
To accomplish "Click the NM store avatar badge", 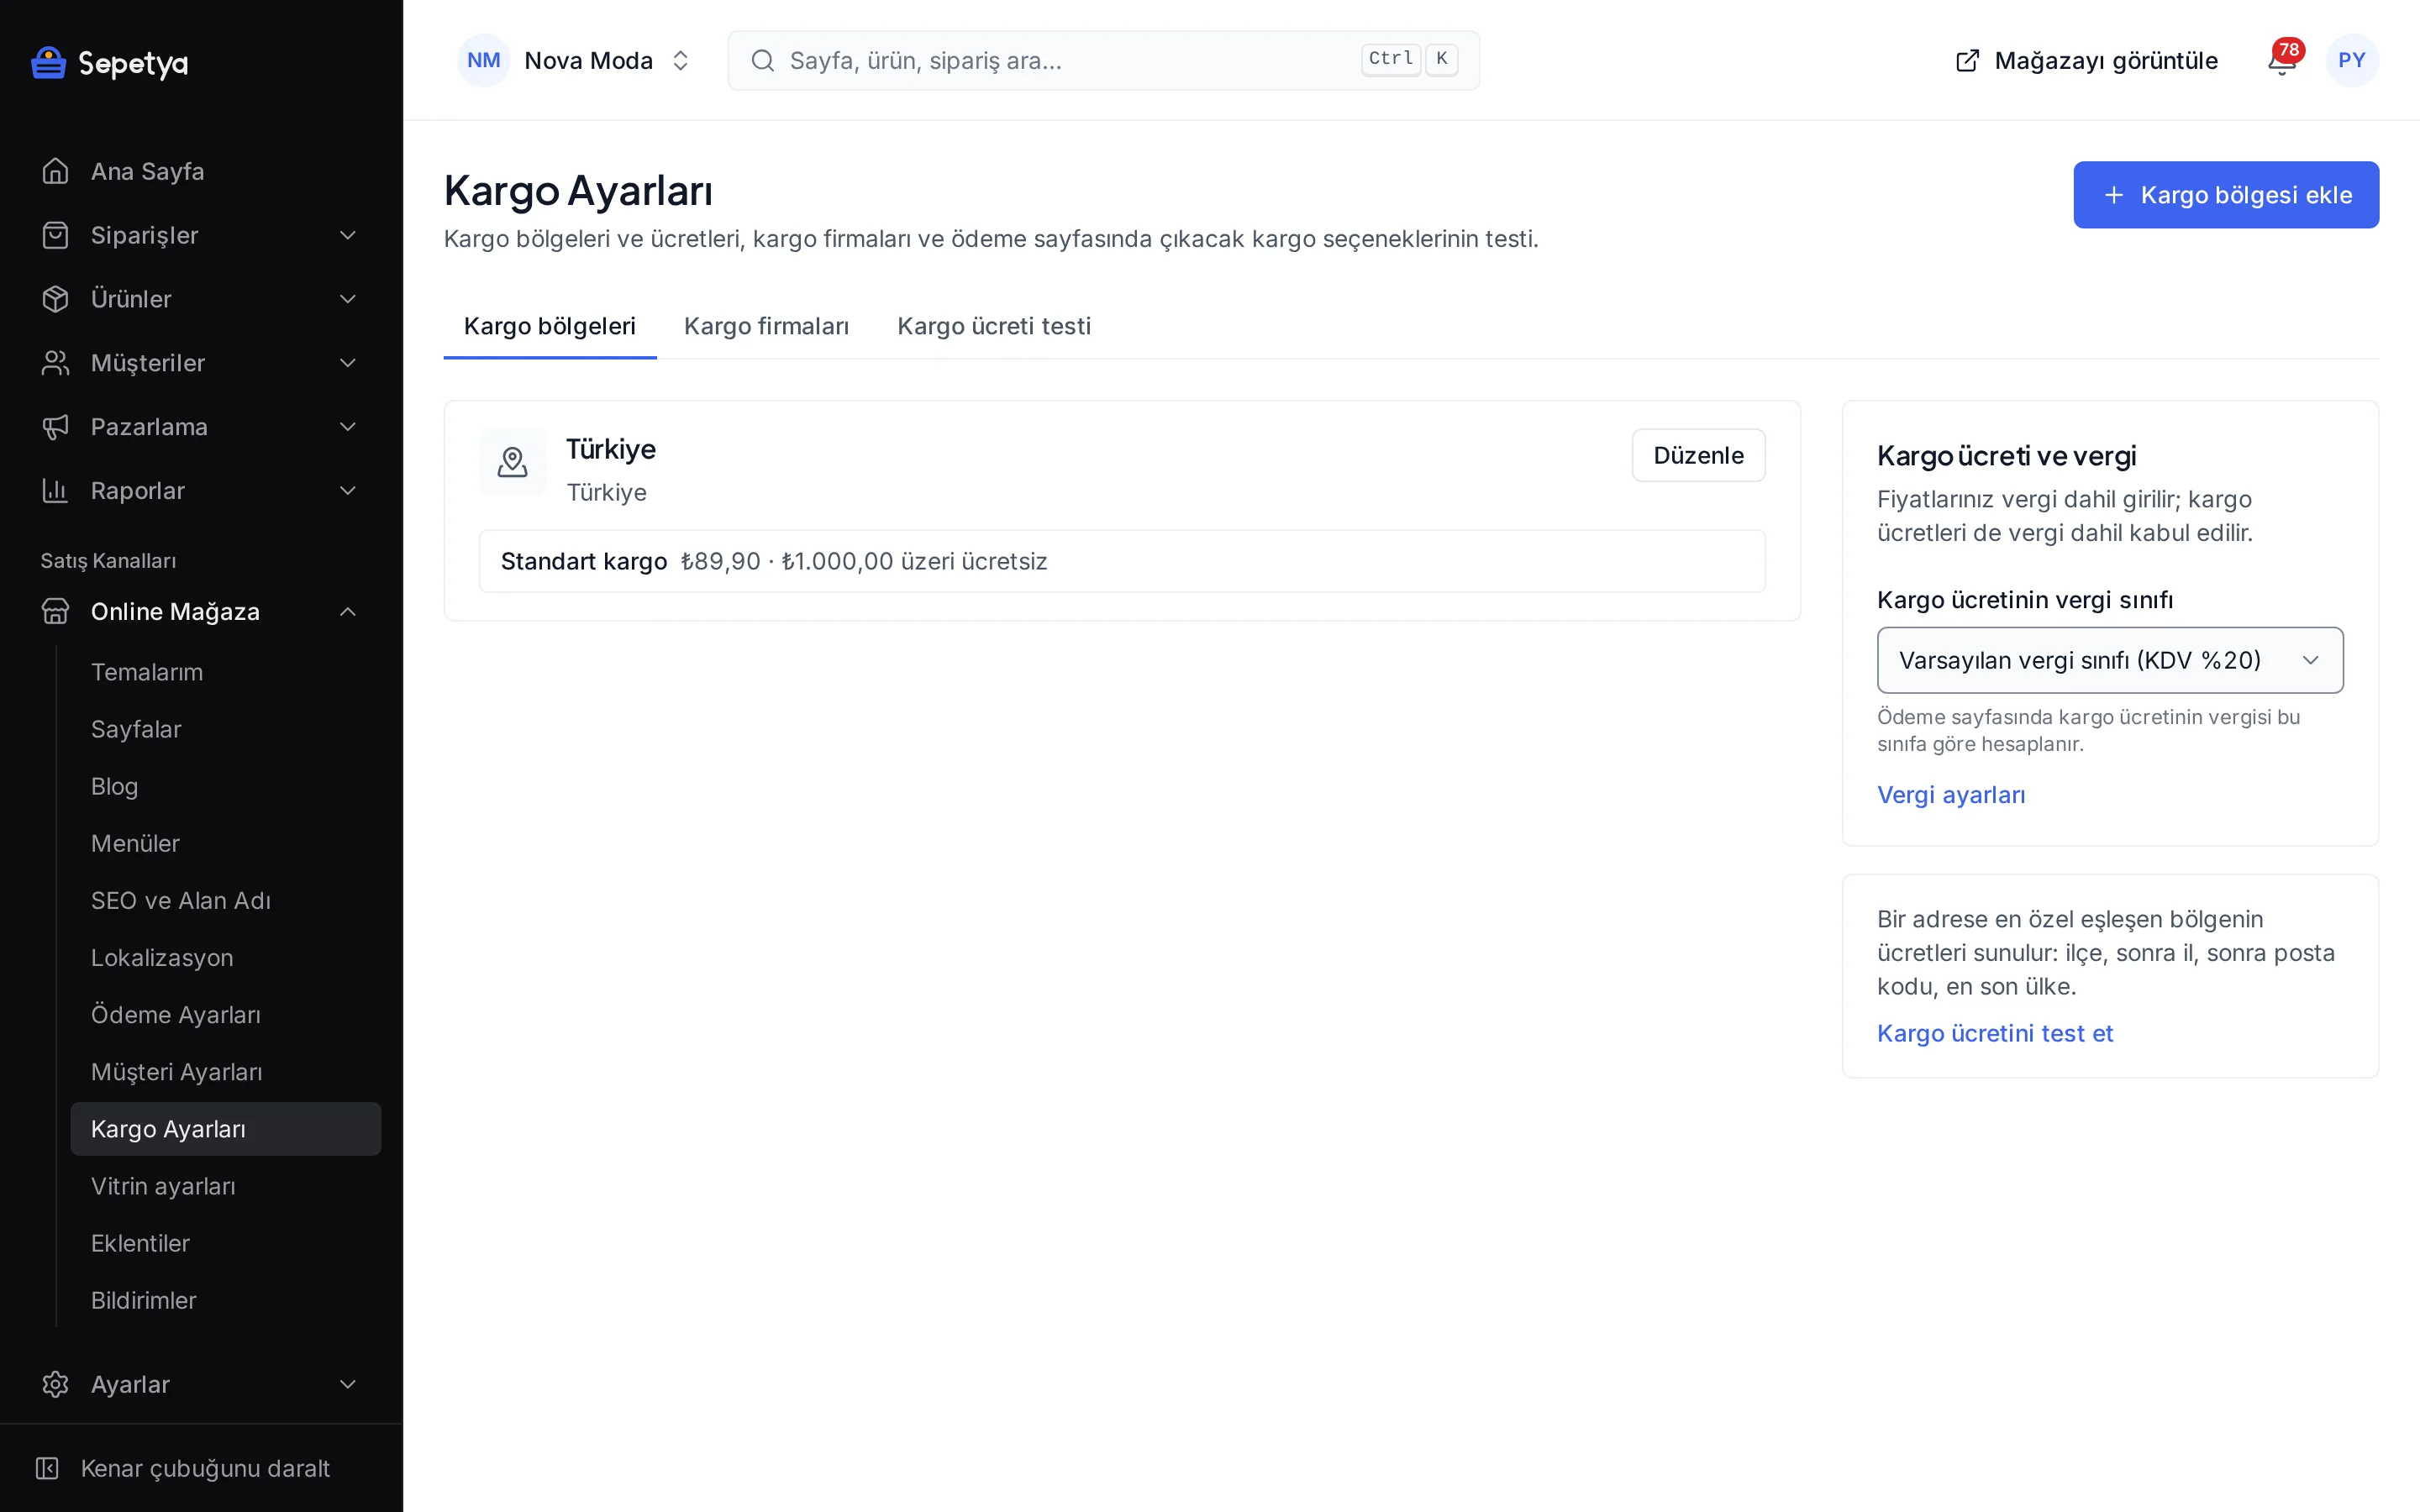I will [x=484, y=61].
